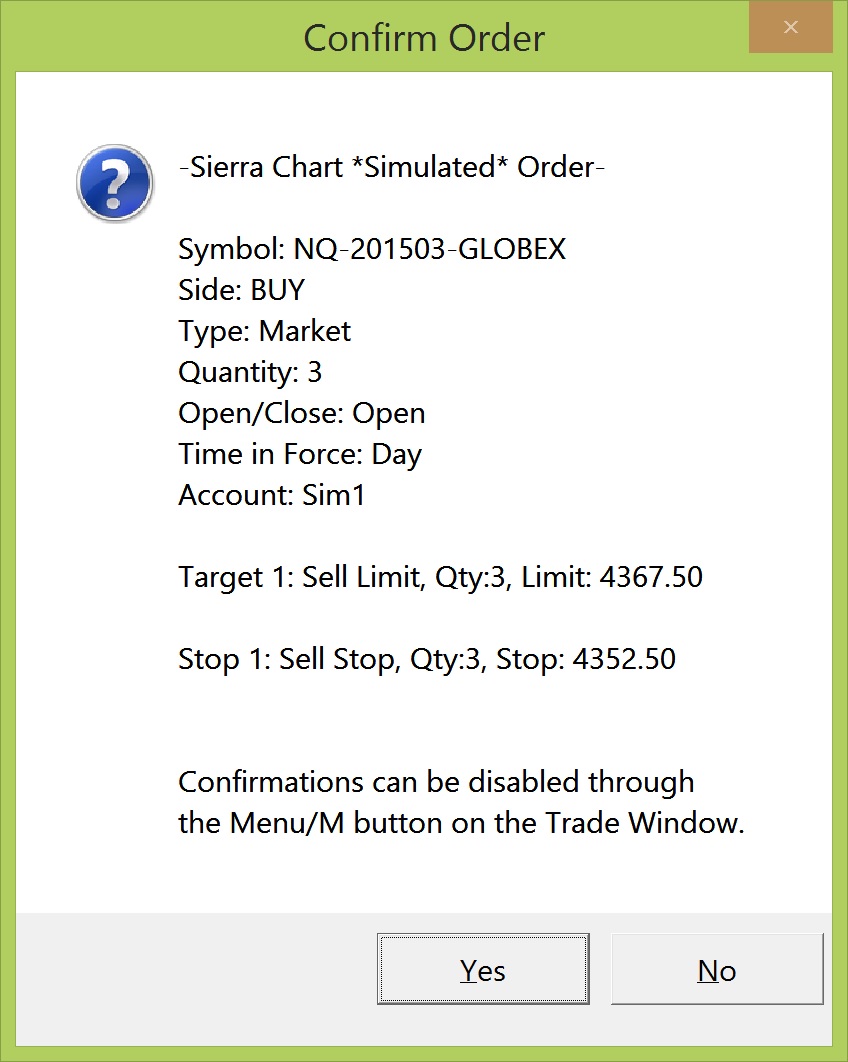Close the Confirm Order dialog
Screen dimensions: 848x1062
tap(790, 28)
